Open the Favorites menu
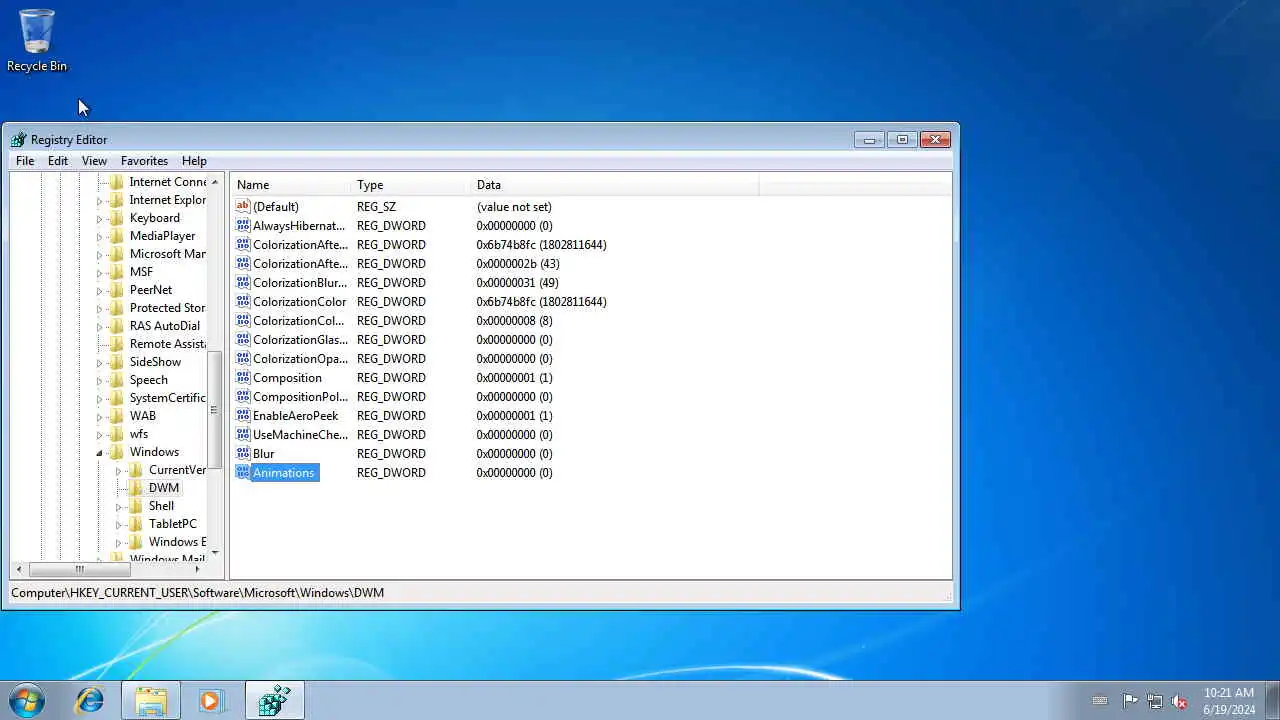 pos(144,161)
